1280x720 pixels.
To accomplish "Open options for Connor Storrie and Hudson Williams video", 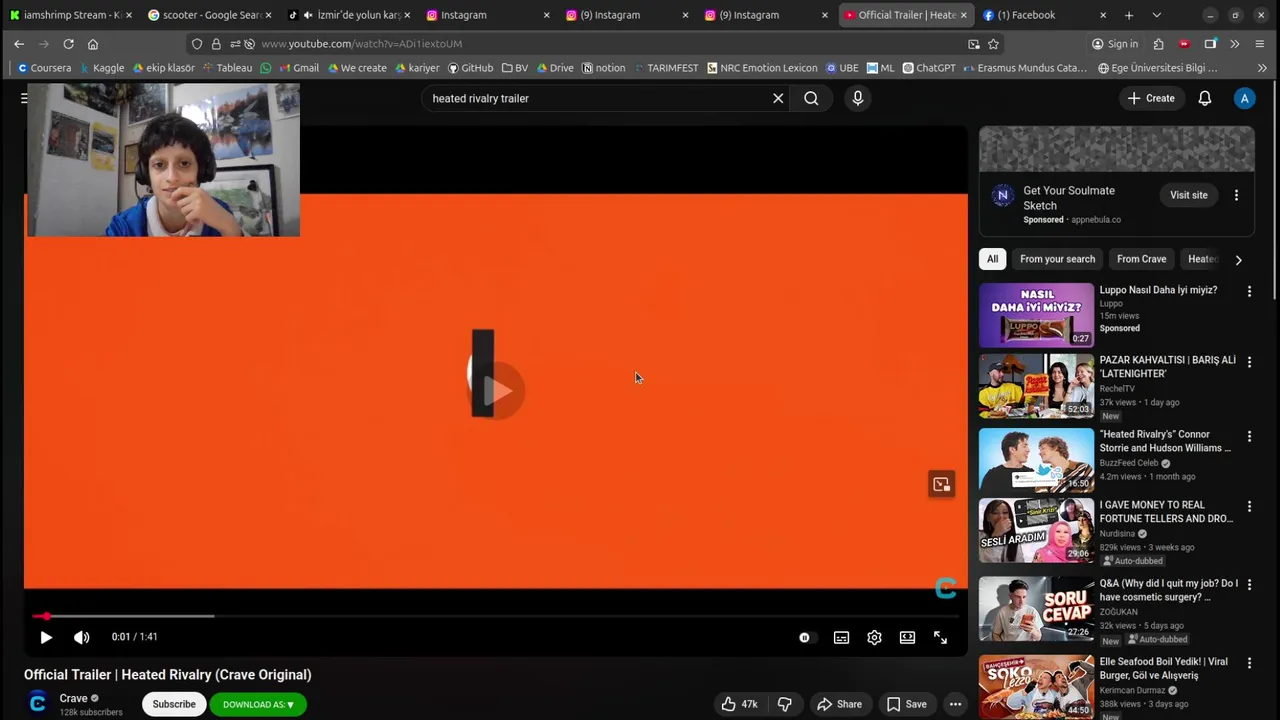I will tap(1249, 437).
